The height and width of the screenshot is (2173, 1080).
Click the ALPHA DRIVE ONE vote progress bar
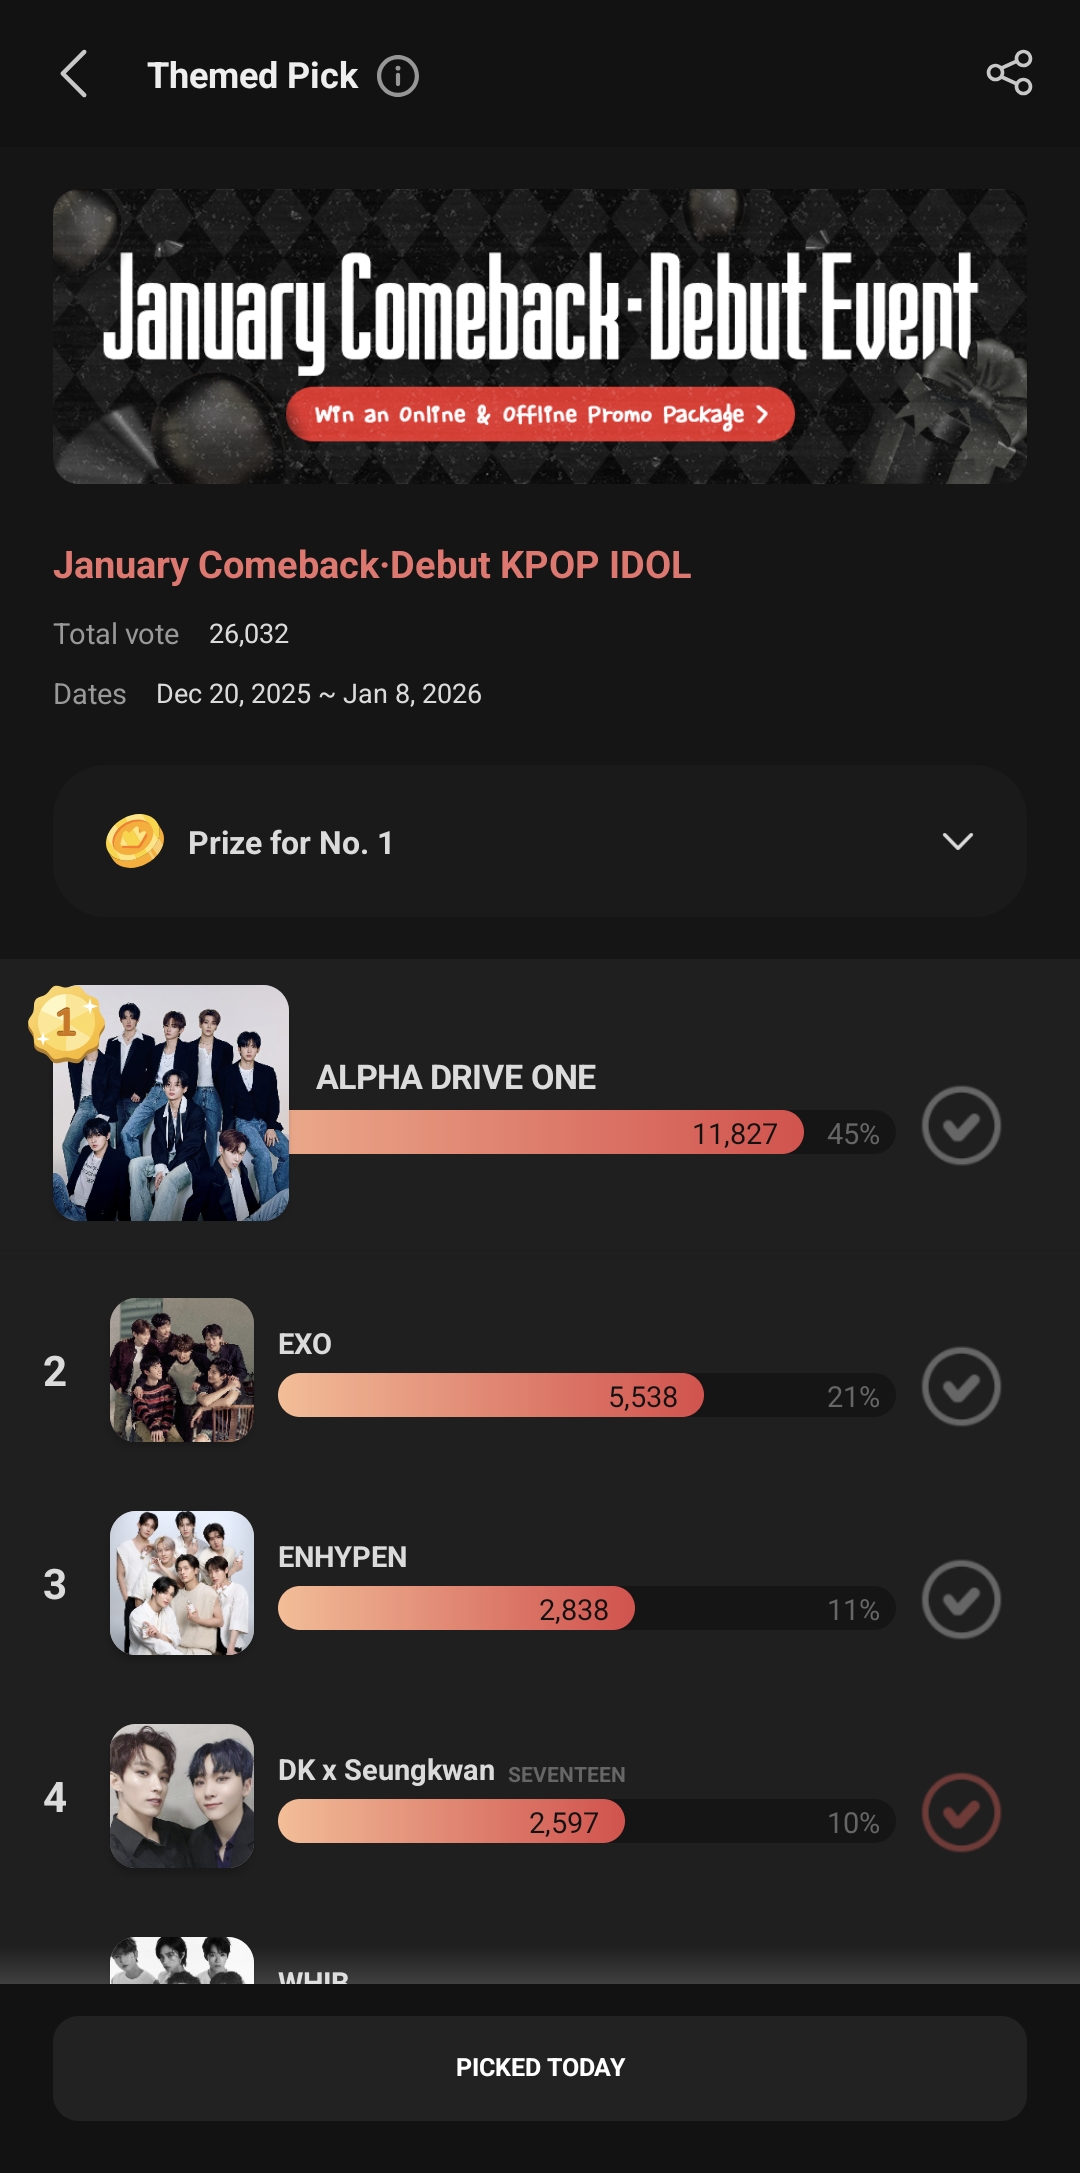click(545, 1133)
